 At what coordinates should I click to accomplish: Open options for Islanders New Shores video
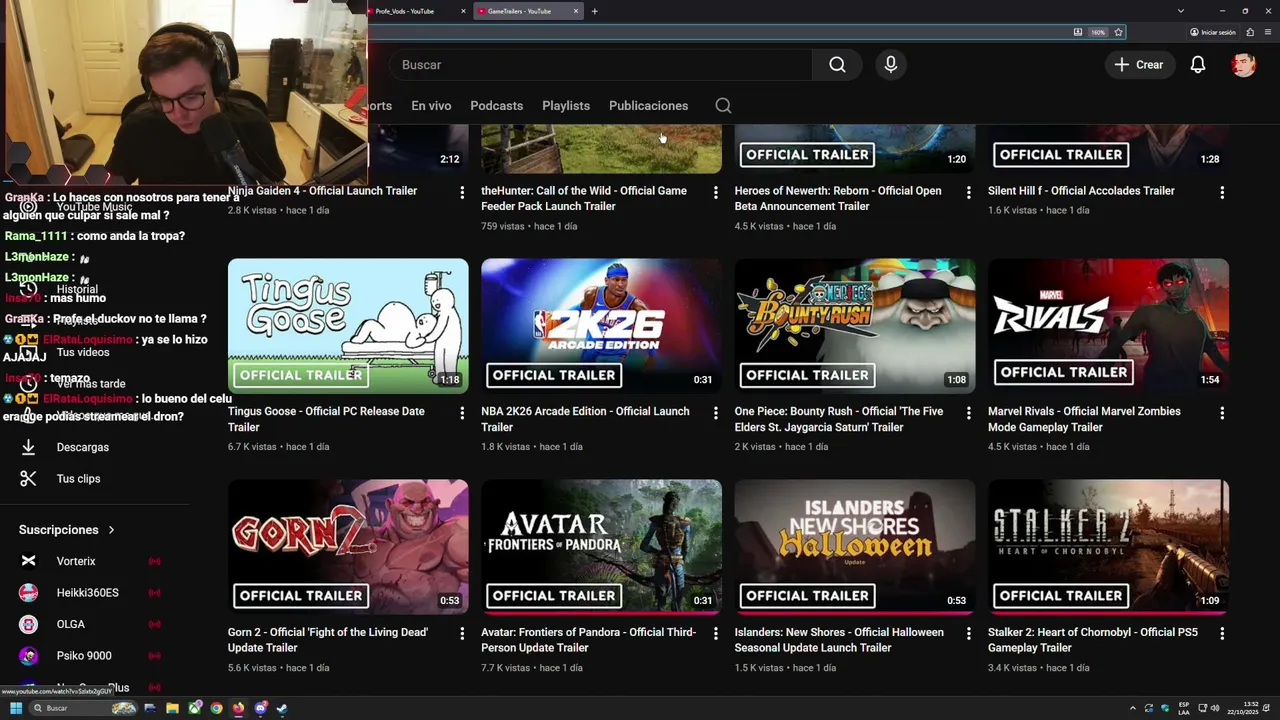pyautogui.click(x=968, y=634)
